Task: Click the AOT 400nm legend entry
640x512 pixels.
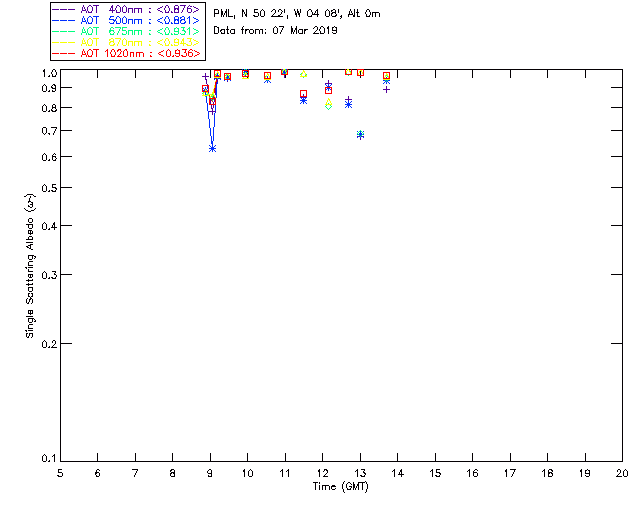Action: click(x=127, y=9)
